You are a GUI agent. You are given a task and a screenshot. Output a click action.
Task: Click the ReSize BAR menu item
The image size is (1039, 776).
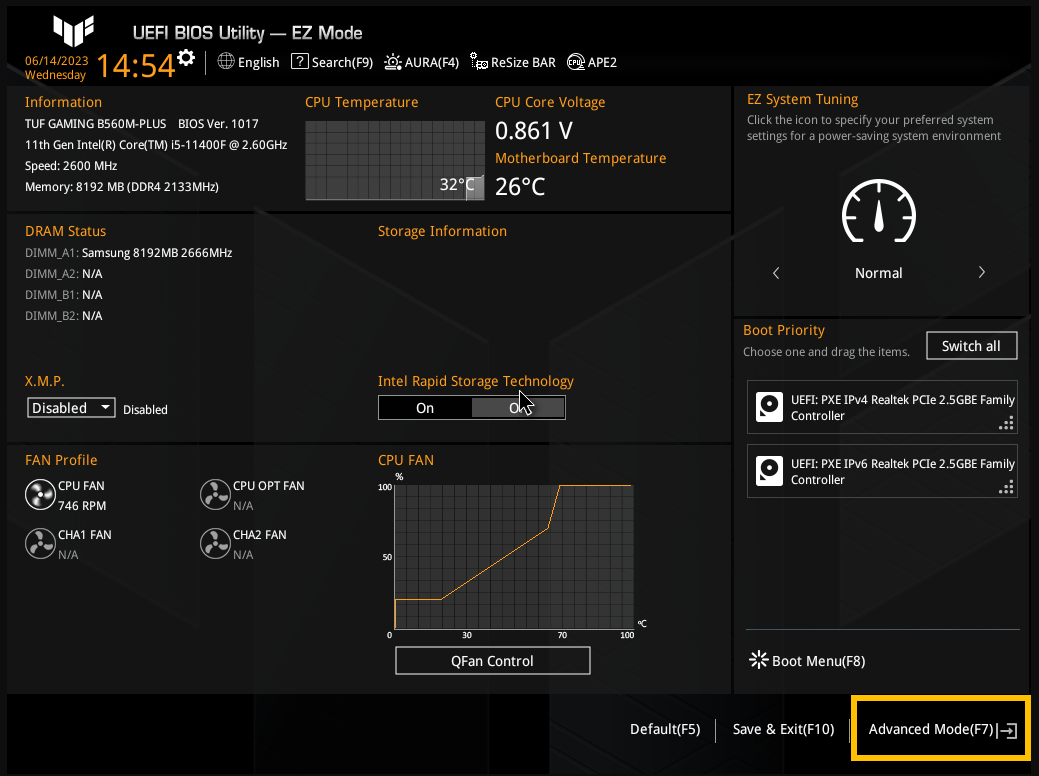tap(513, 62)
